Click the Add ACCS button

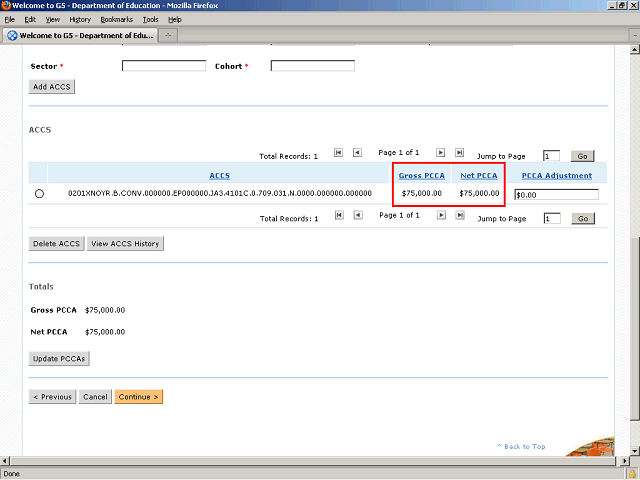(x=52, y=87)
